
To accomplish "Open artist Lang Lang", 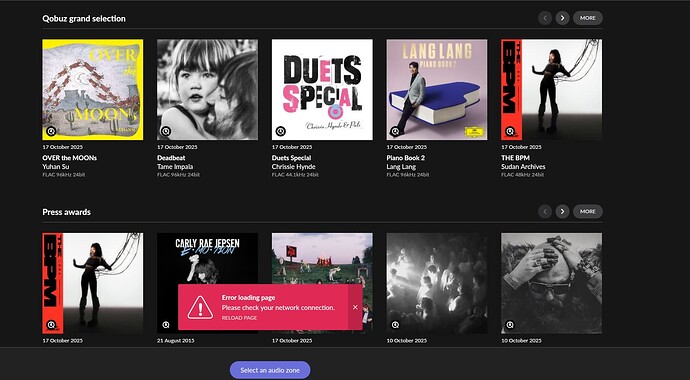I will (401, 167).
